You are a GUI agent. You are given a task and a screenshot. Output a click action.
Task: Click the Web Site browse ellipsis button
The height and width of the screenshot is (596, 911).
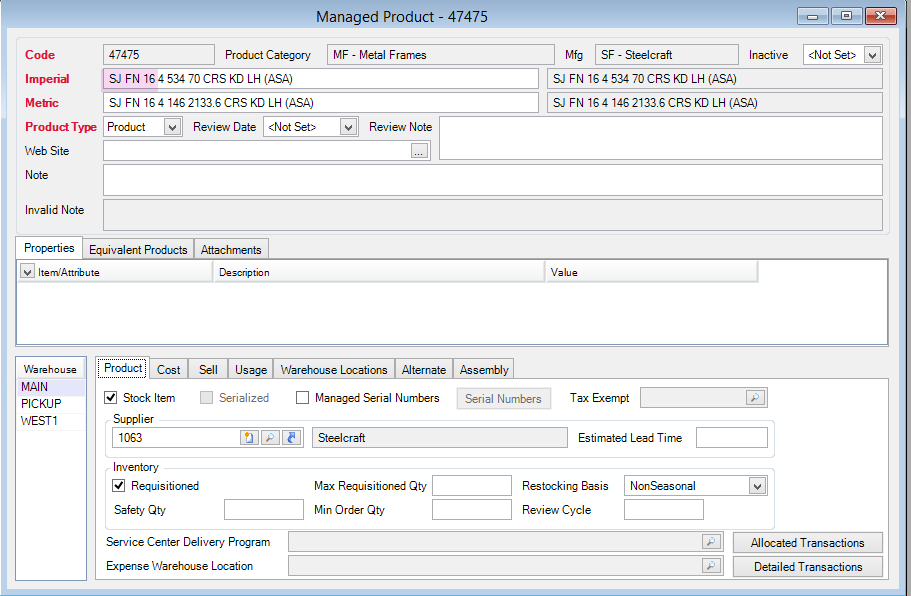420,151
